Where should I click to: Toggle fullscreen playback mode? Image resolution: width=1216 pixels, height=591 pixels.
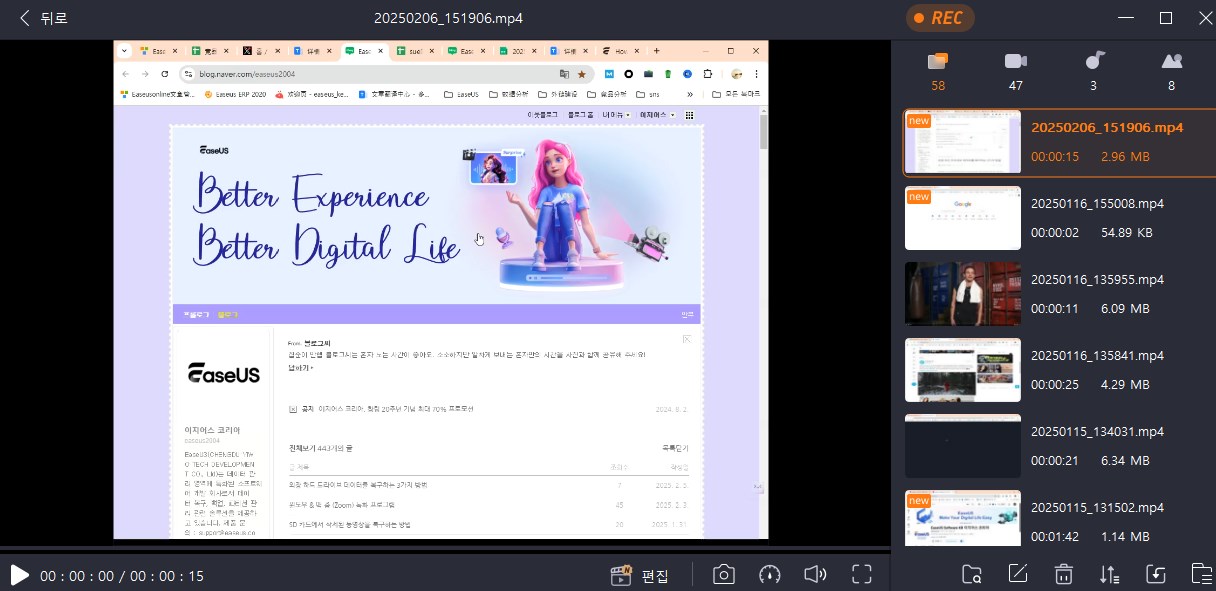point(861,574)
